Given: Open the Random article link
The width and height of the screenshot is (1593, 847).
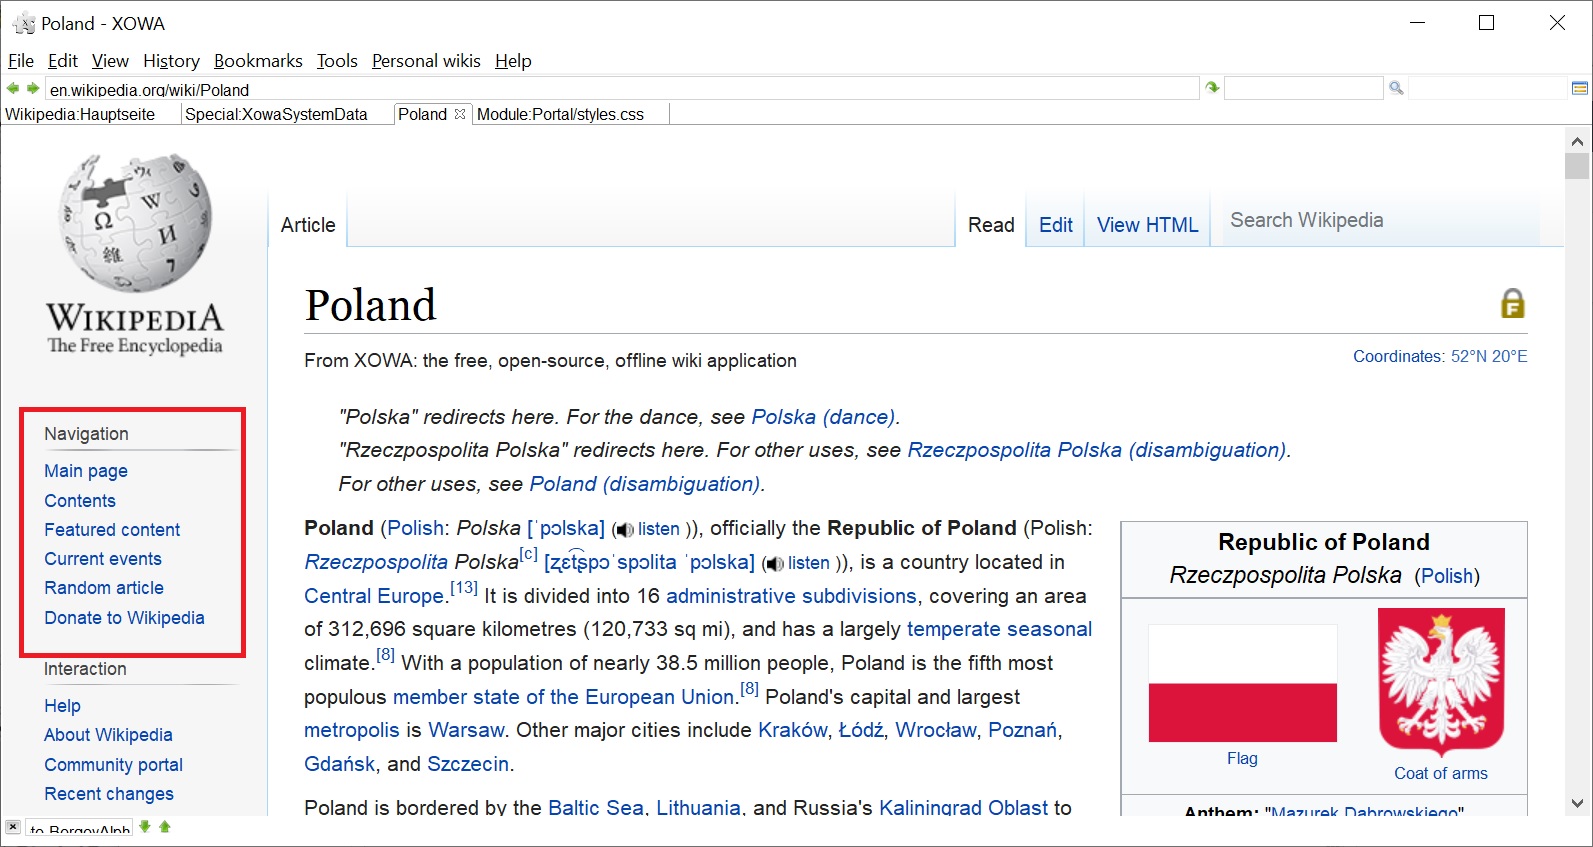Looking at the screenshot, I should (x=104, y=588).
